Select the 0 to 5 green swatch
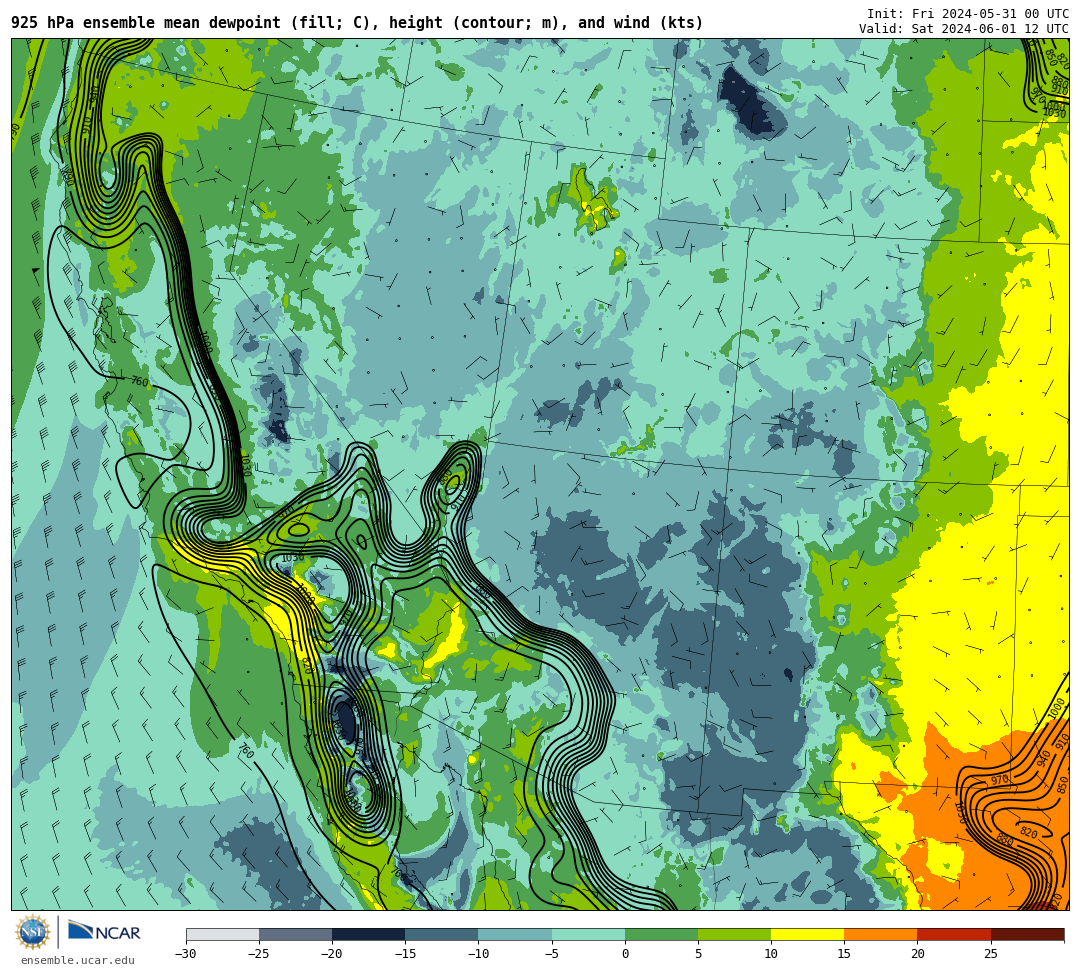 (661, 934)
